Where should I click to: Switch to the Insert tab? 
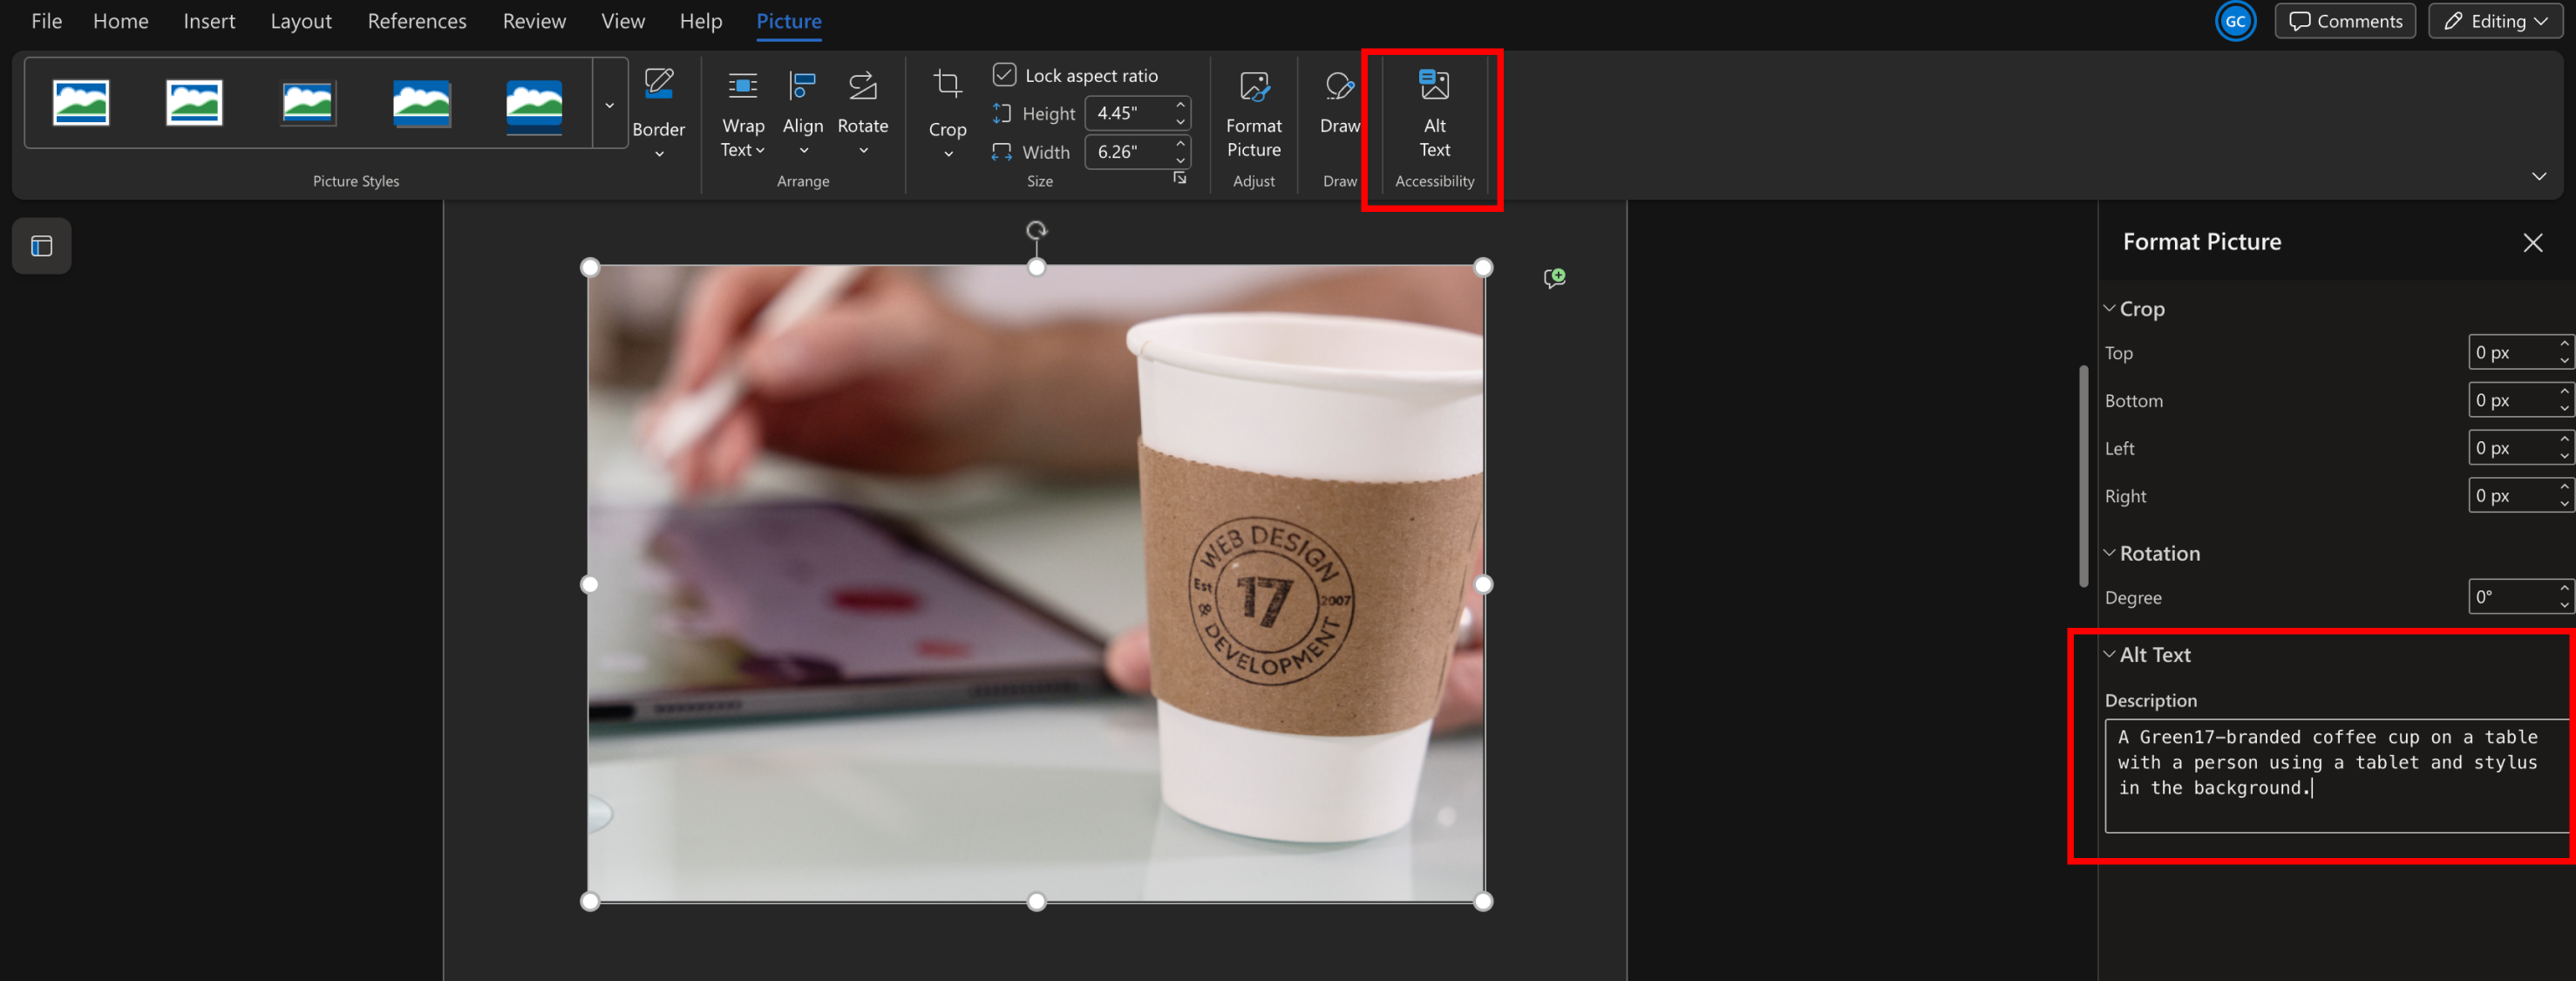click(209, 21)
